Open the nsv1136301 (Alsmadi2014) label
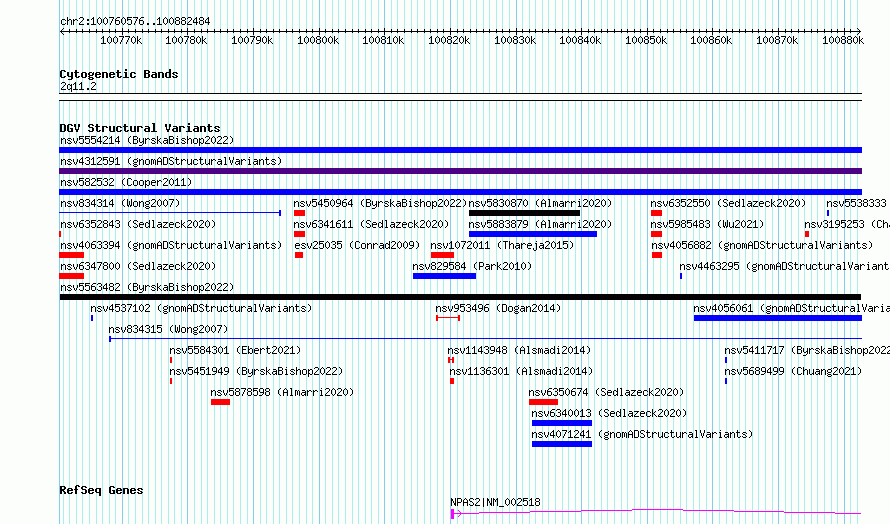This screenshot has width=890, height=524. [x=521, y=371]
